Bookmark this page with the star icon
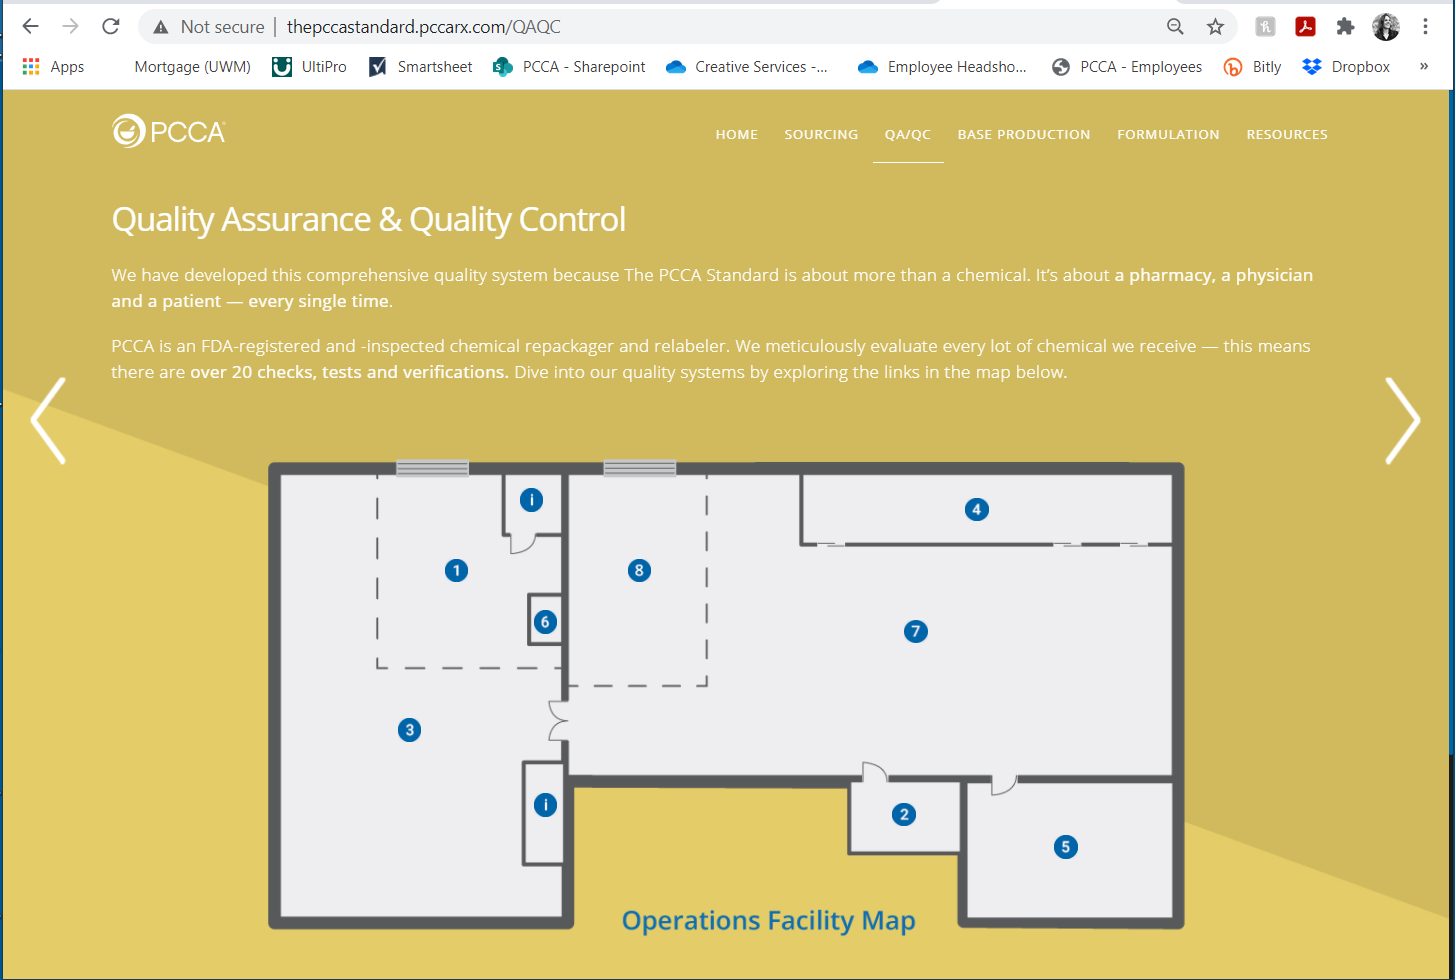The height and width of the screenshot is (980, 1455). (1215, 27)
